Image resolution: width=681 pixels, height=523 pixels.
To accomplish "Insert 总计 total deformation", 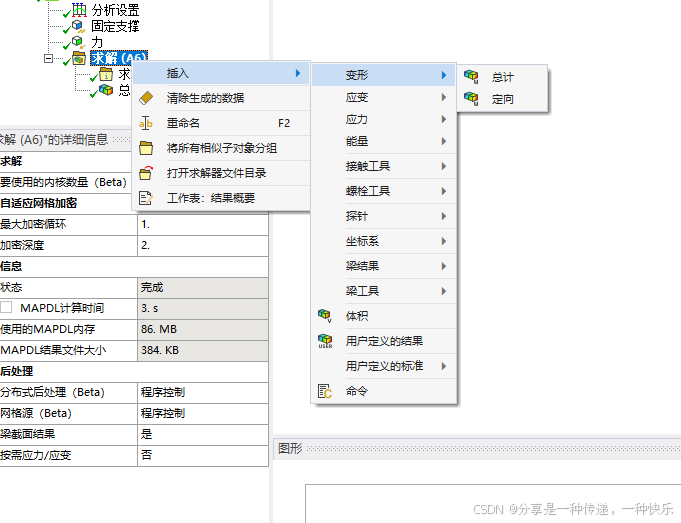I will [502, 77].
